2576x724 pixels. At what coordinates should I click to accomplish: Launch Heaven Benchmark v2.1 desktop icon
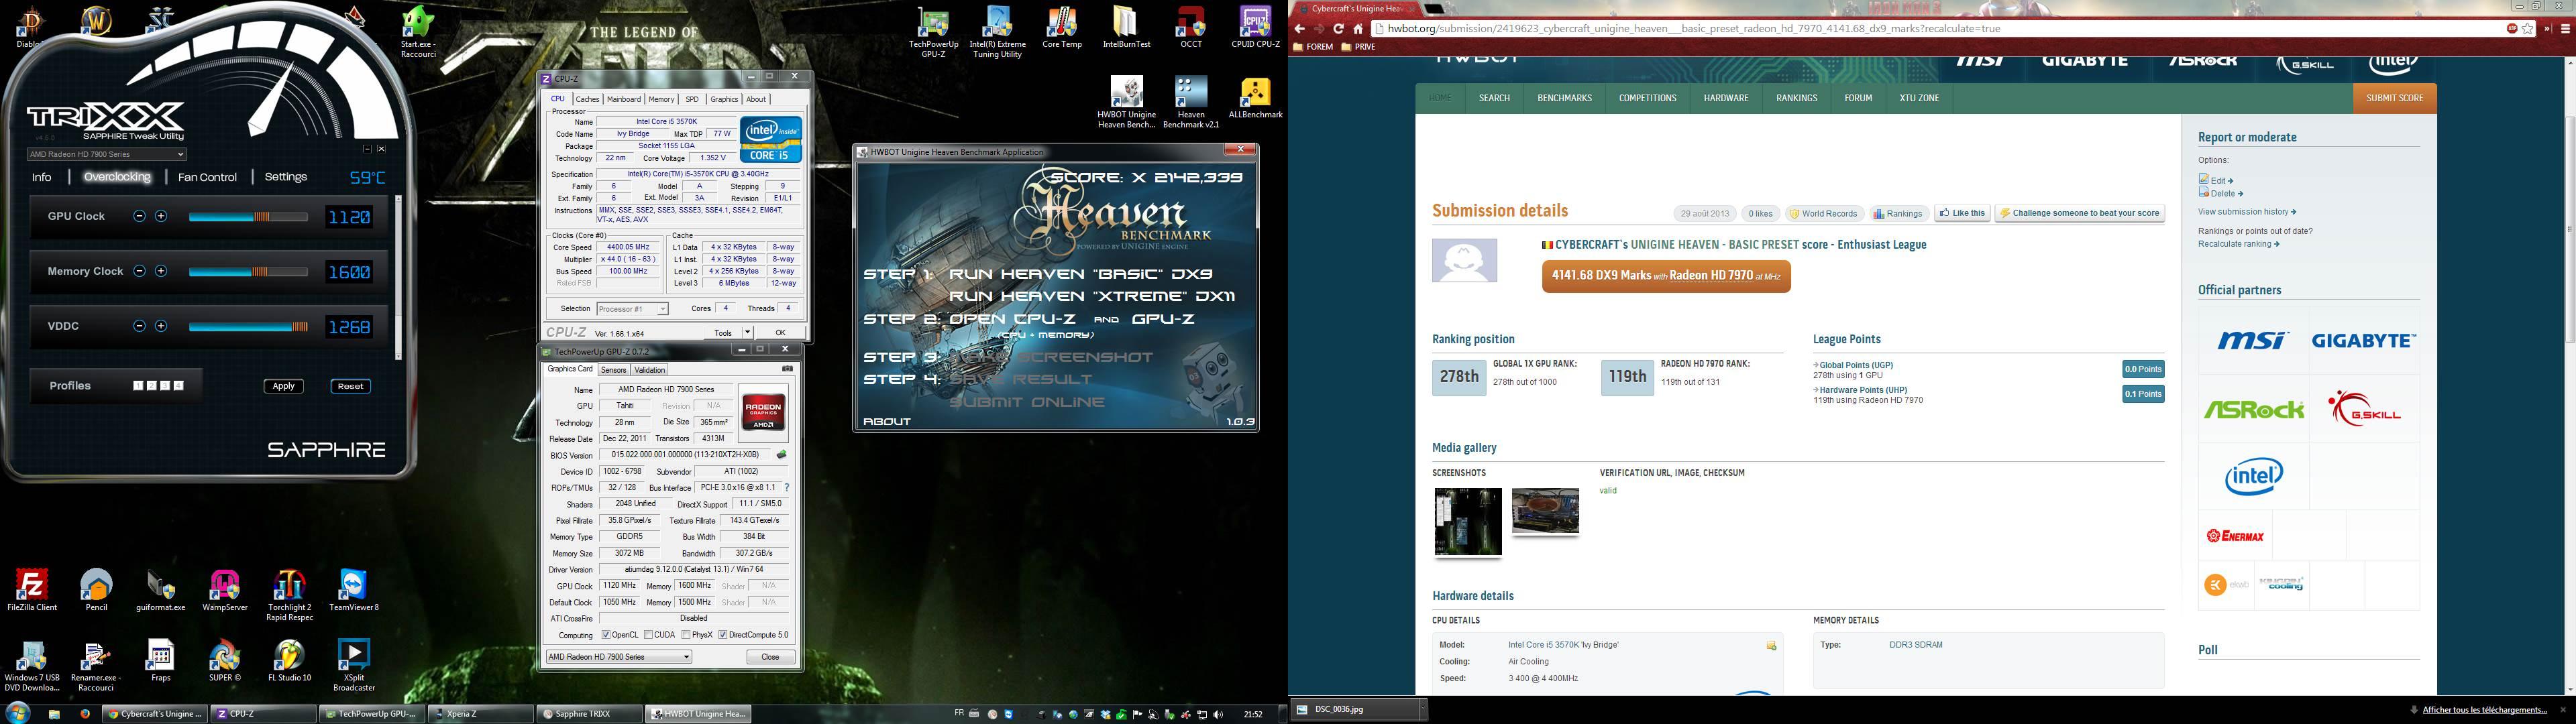pyautogui.click(x=1191, y=102)
